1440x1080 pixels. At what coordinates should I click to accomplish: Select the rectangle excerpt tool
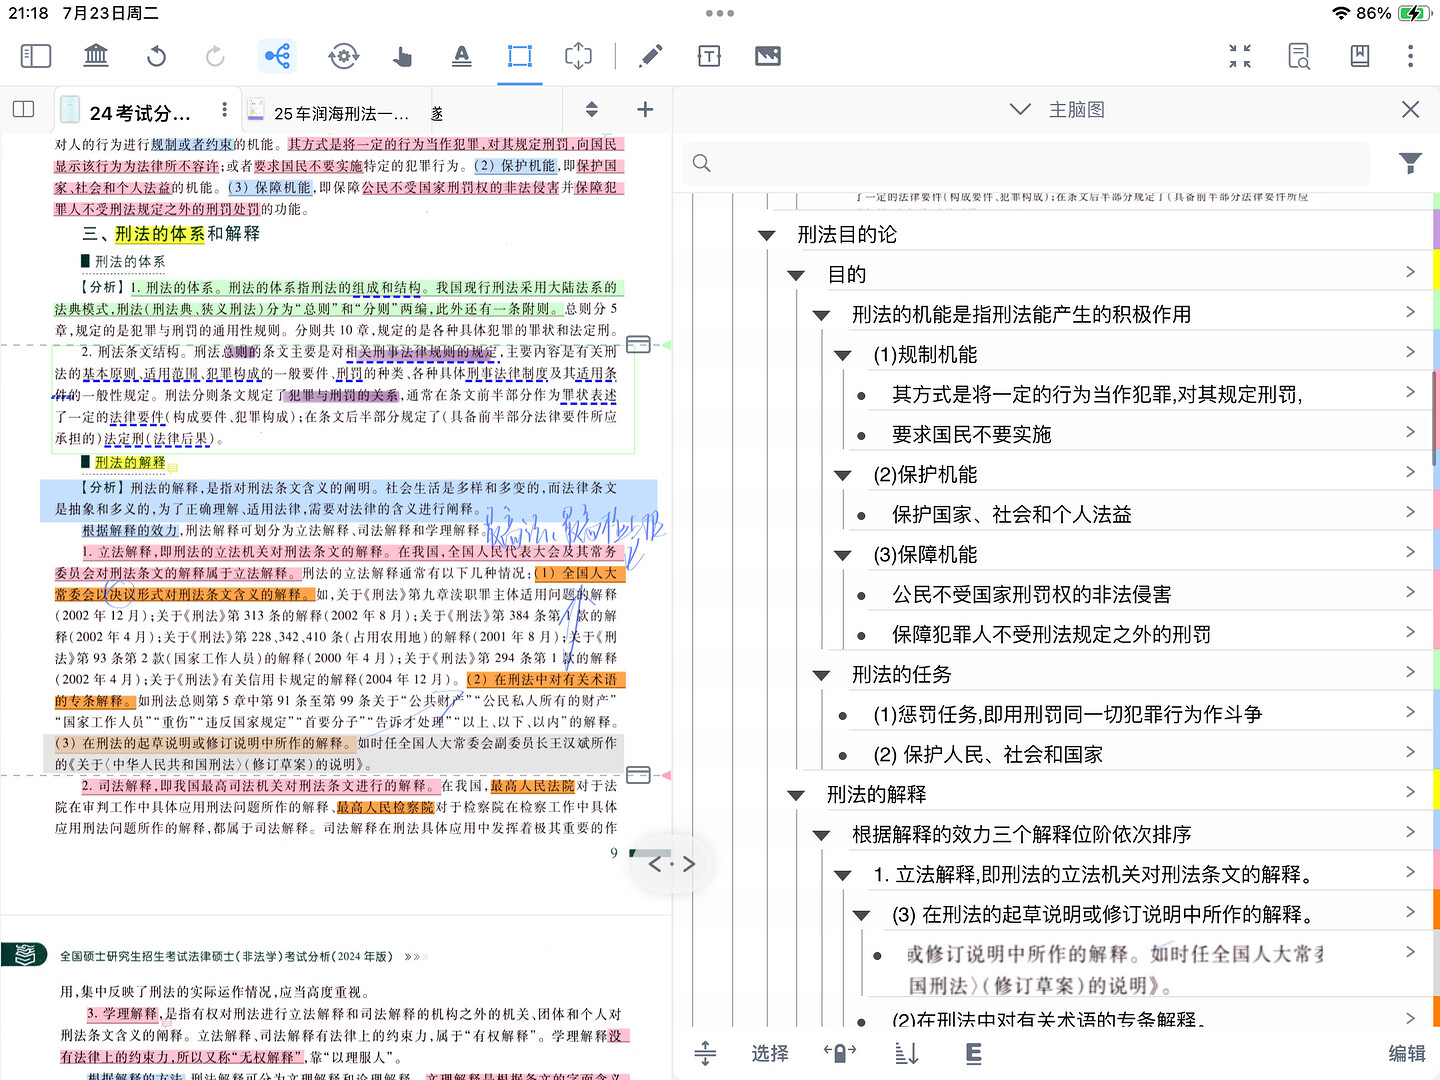pos(520,56)
